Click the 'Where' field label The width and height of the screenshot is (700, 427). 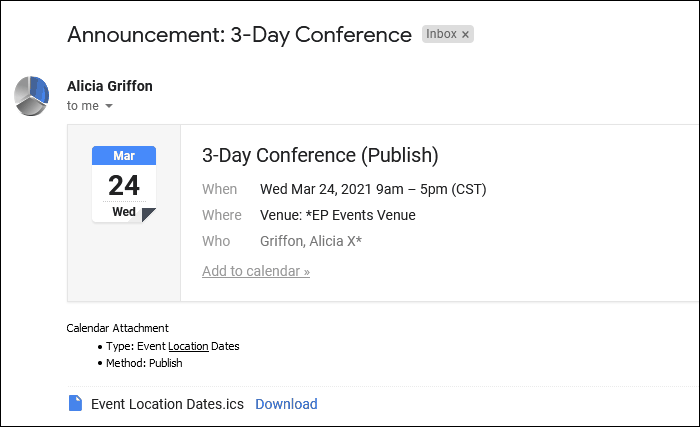(x=221, y=215)
